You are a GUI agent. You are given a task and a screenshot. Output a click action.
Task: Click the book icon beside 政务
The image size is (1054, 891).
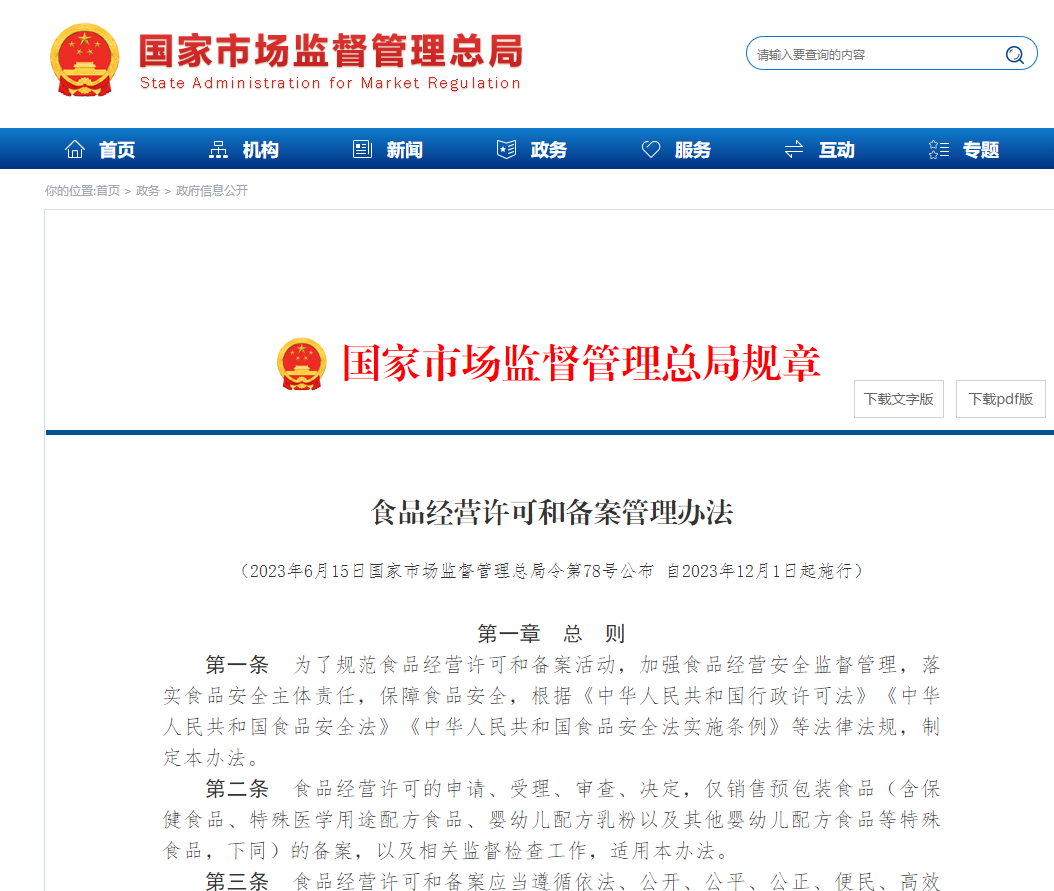point(506,150)
